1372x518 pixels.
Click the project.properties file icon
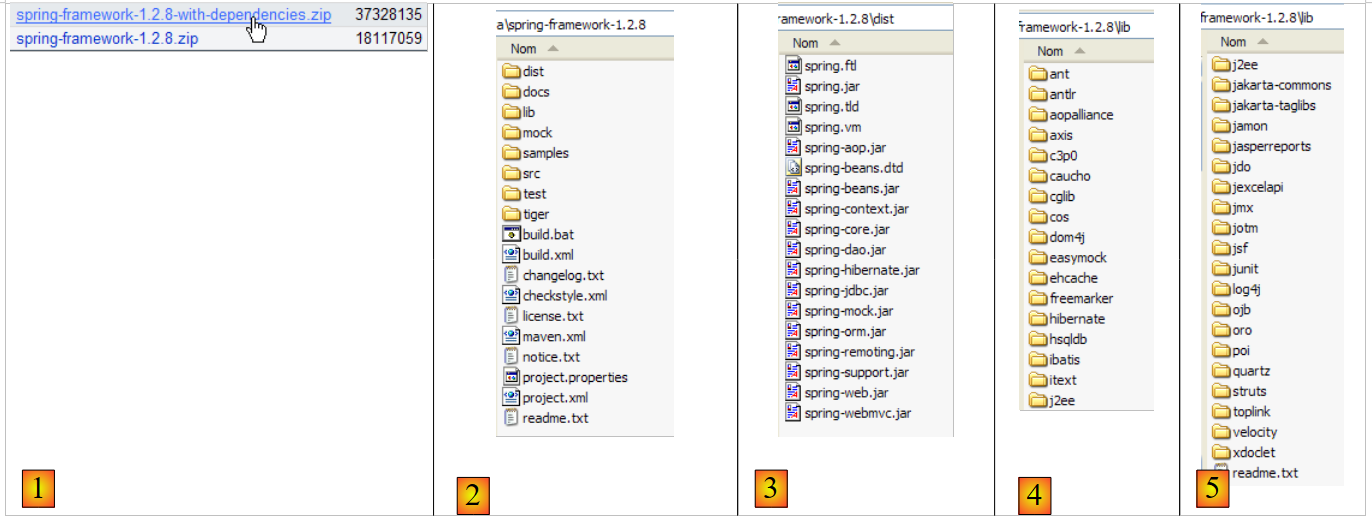click(511, 378)
